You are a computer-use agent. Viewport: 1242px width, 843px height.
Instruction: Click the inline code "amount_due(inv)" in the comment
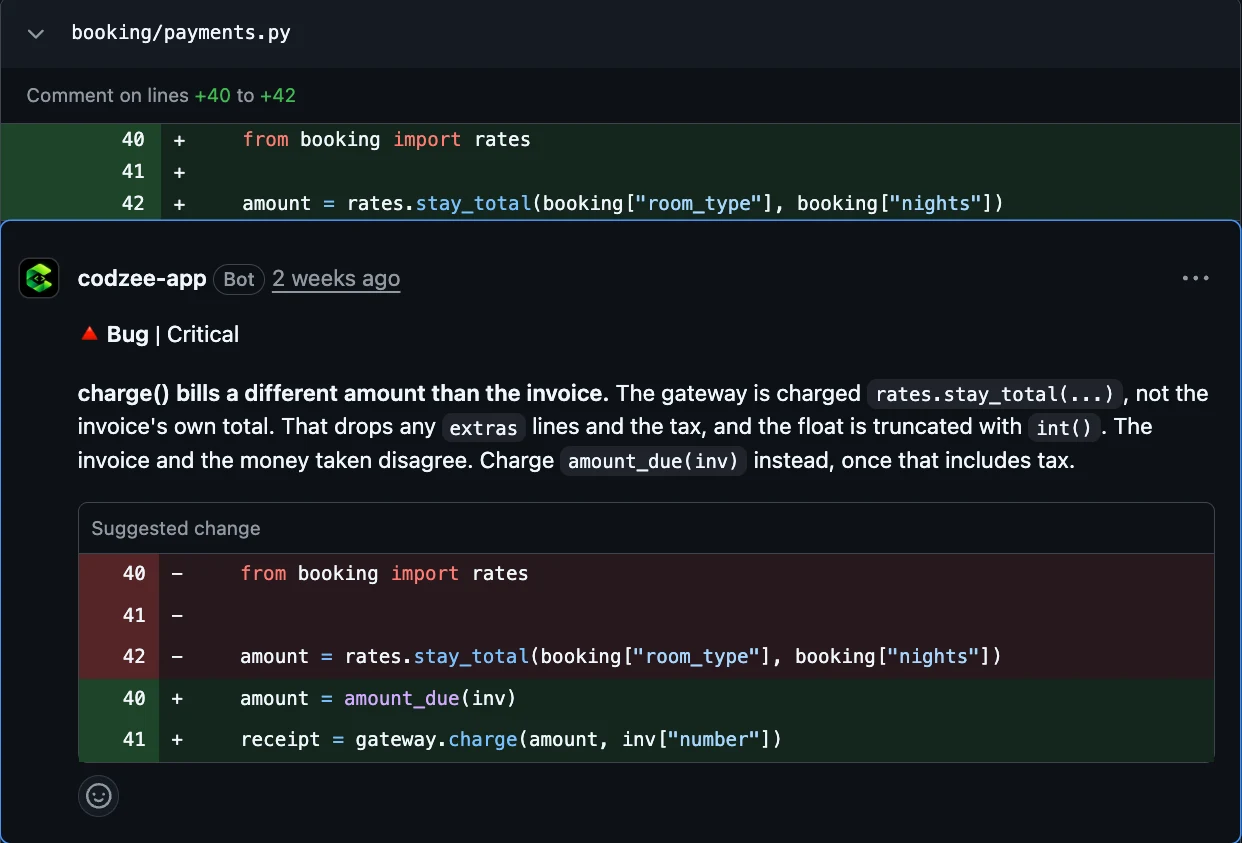point(653,462)
